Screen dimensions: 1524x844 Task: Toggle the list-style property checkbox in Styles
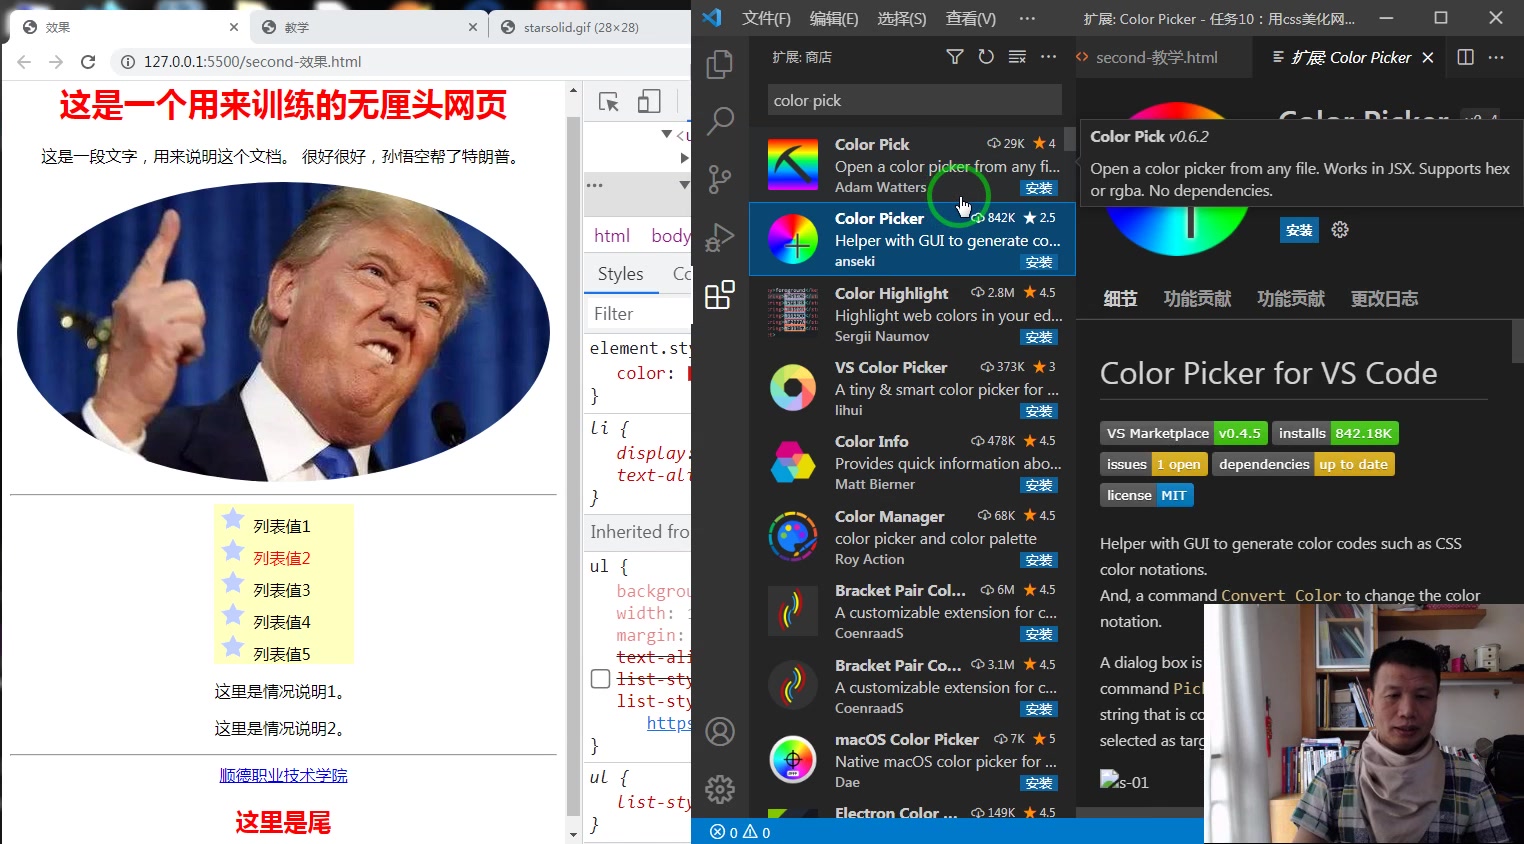[x=600, y=679]
